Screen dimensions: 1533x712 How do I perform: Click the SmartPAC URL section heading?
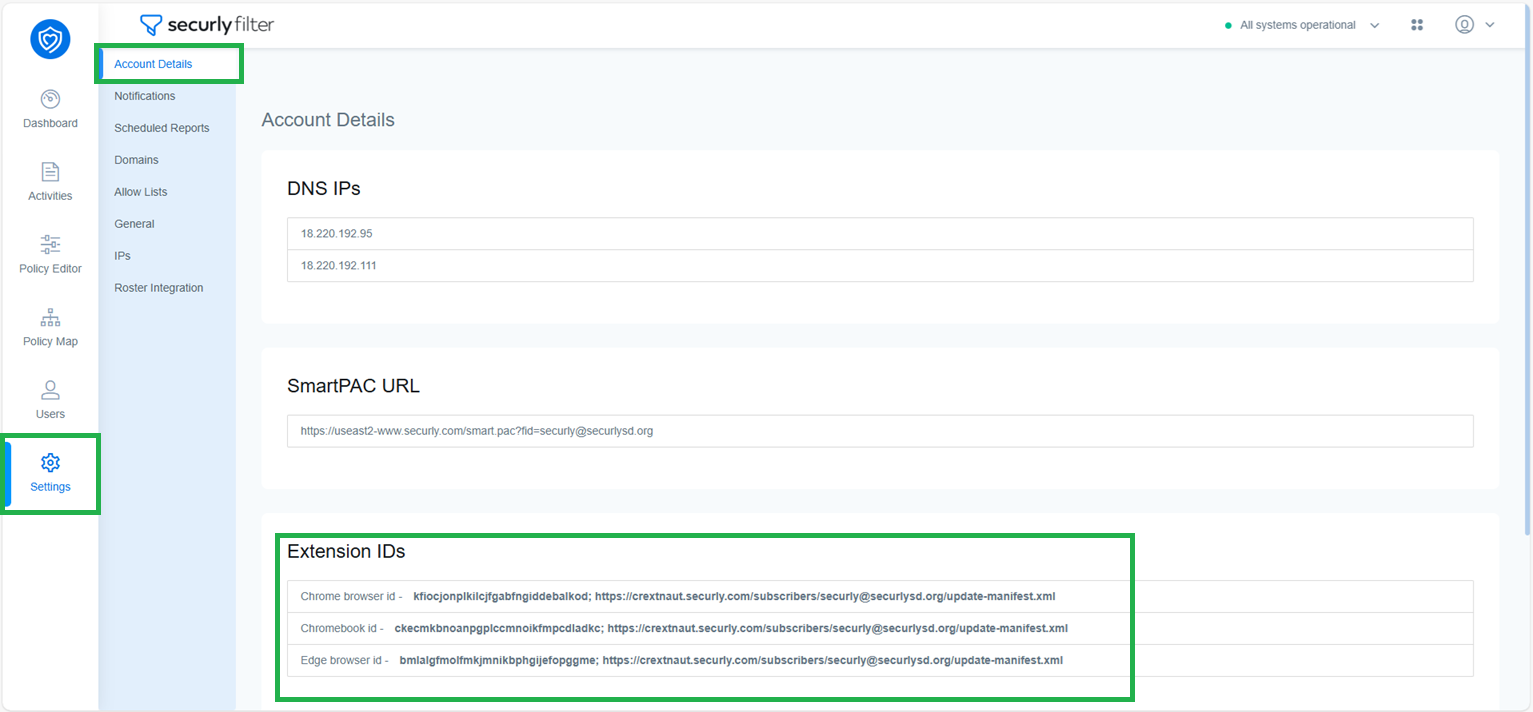click(x=353, y=385)
